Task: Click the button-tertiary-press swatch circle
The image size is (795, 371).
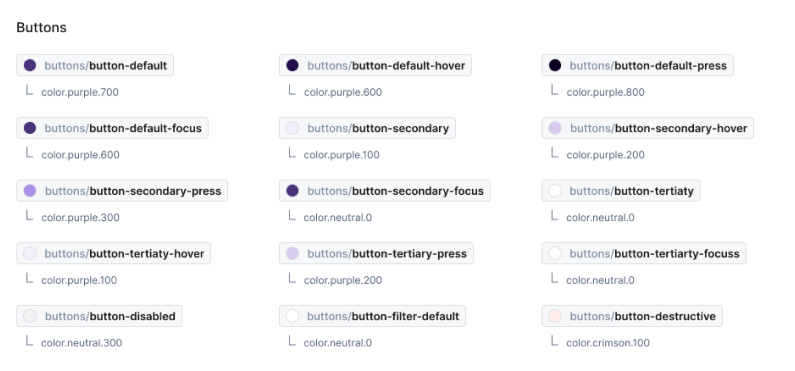Action: [293, 253]
